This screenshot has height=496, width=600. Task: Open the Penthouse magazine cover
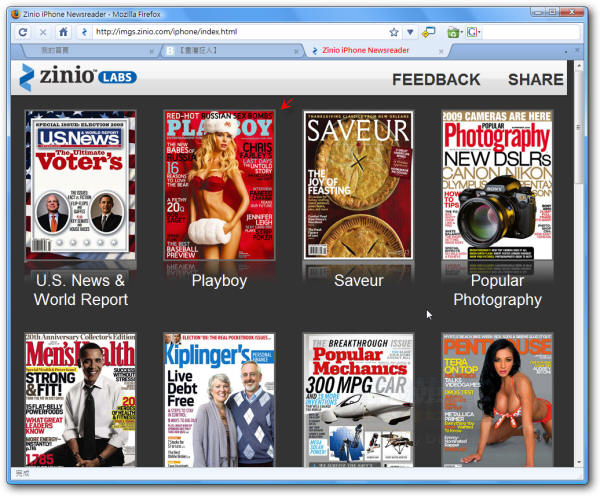click(497, 400)
